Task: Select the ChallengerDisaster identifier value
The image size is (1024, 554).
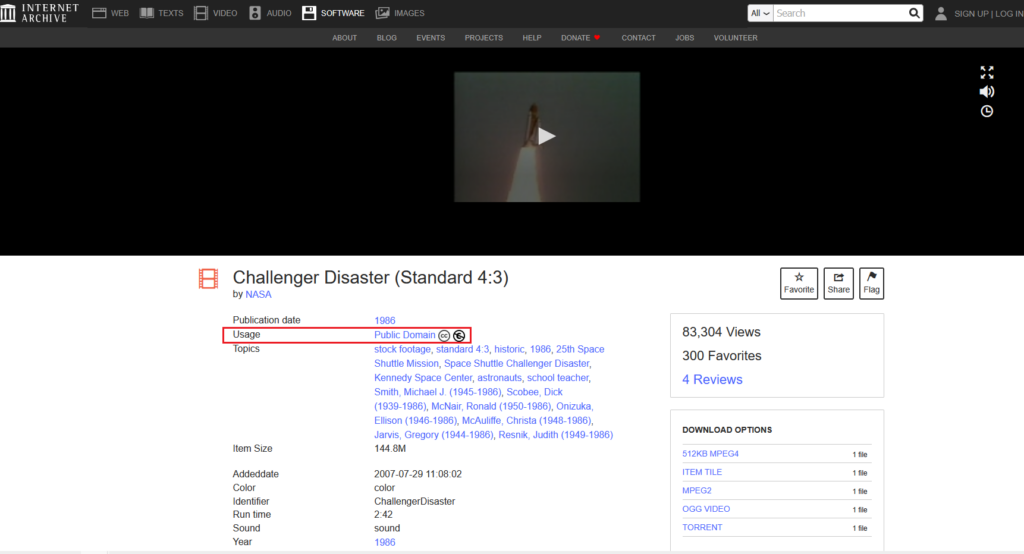Action: 414,502
